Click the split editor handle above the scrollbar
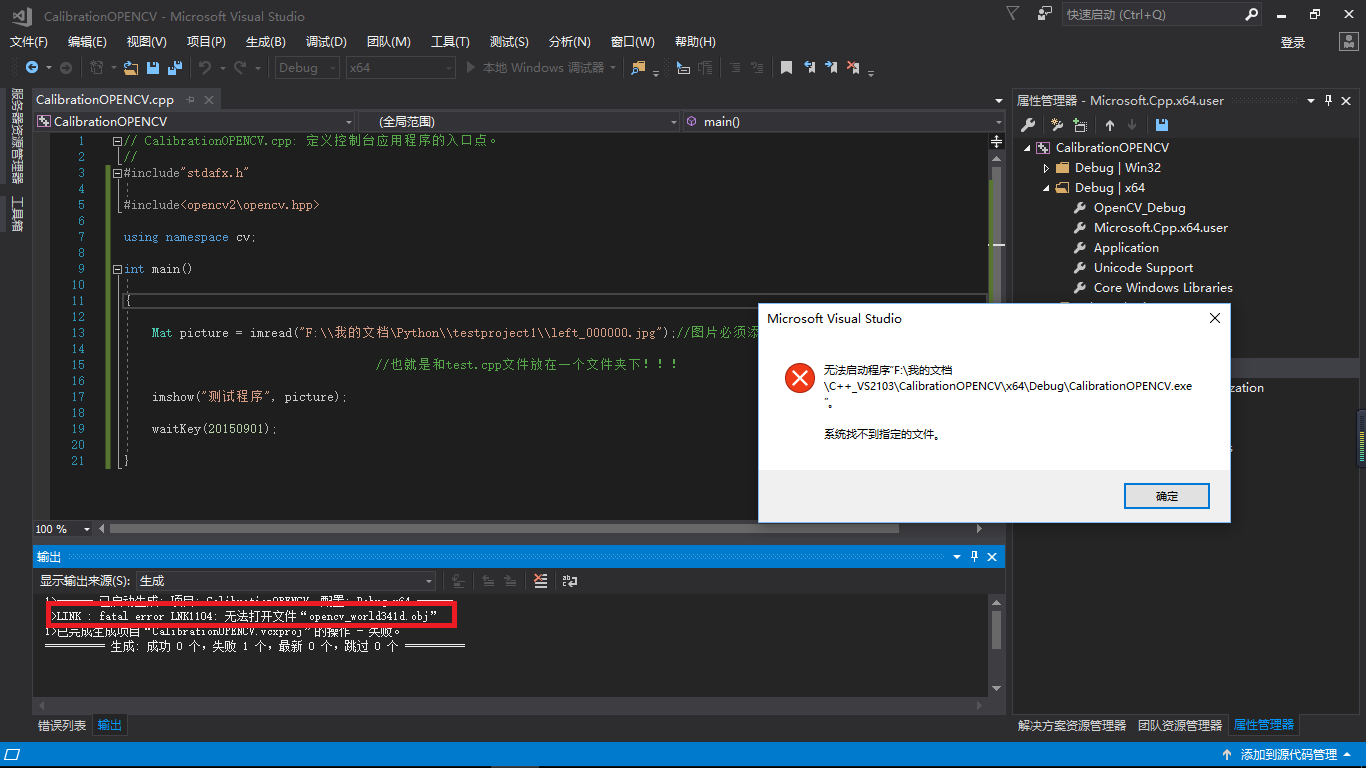The height and width of the screenshot is (768, 1366). point(996,141)
